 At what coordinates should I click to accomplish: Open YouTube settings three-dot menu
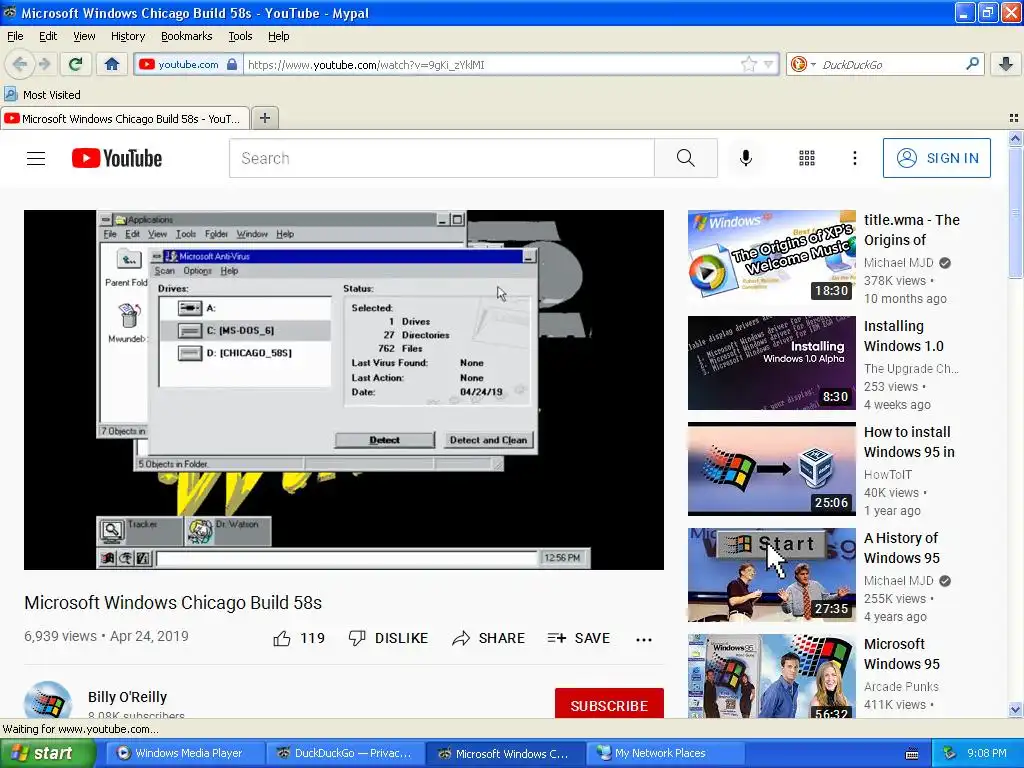click(854, 158)
